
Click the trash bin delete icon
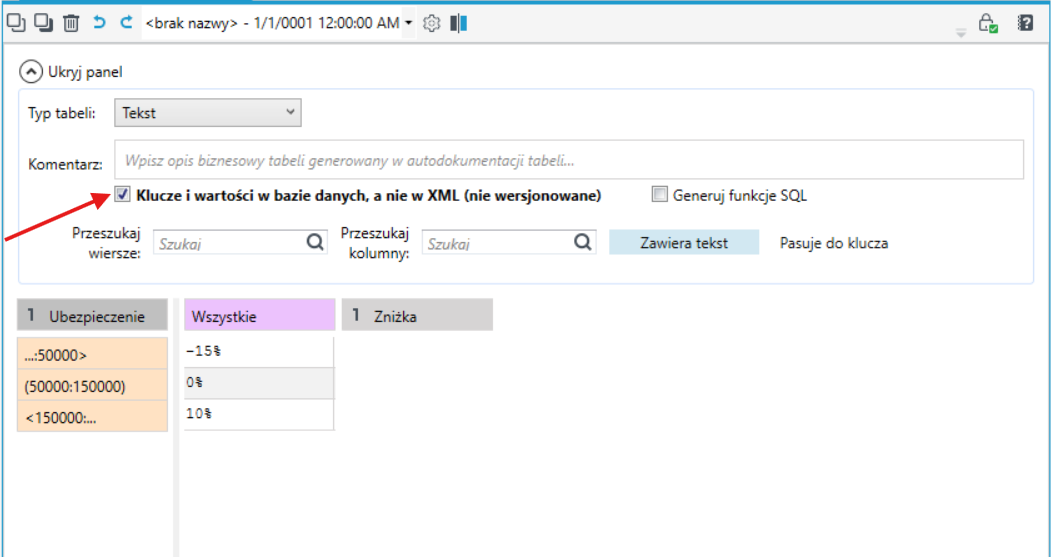(71, 23)
